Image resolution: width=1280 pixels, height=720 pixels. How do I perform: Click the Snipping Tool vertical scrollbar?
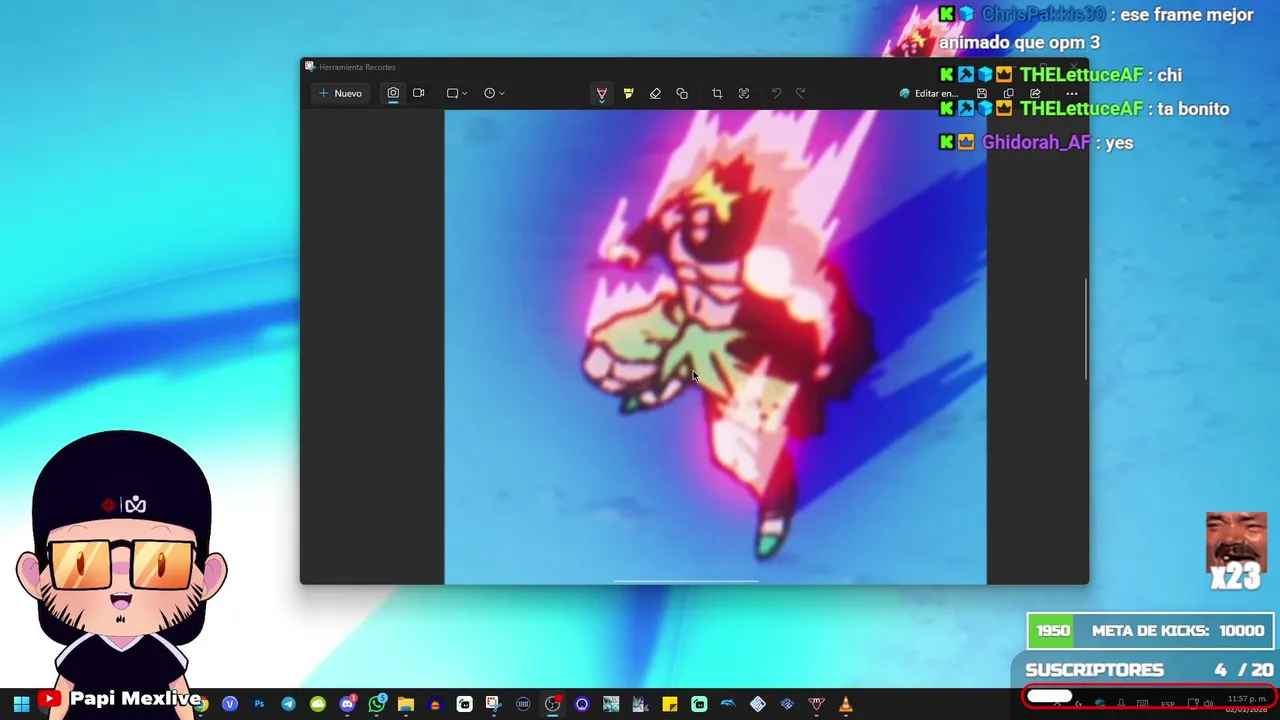(1086, 330)
